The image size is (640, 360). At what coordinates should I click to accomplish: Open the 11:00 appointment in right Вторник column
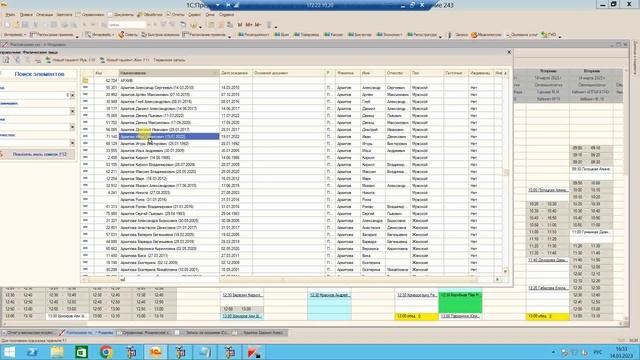(x=591, y=232)
